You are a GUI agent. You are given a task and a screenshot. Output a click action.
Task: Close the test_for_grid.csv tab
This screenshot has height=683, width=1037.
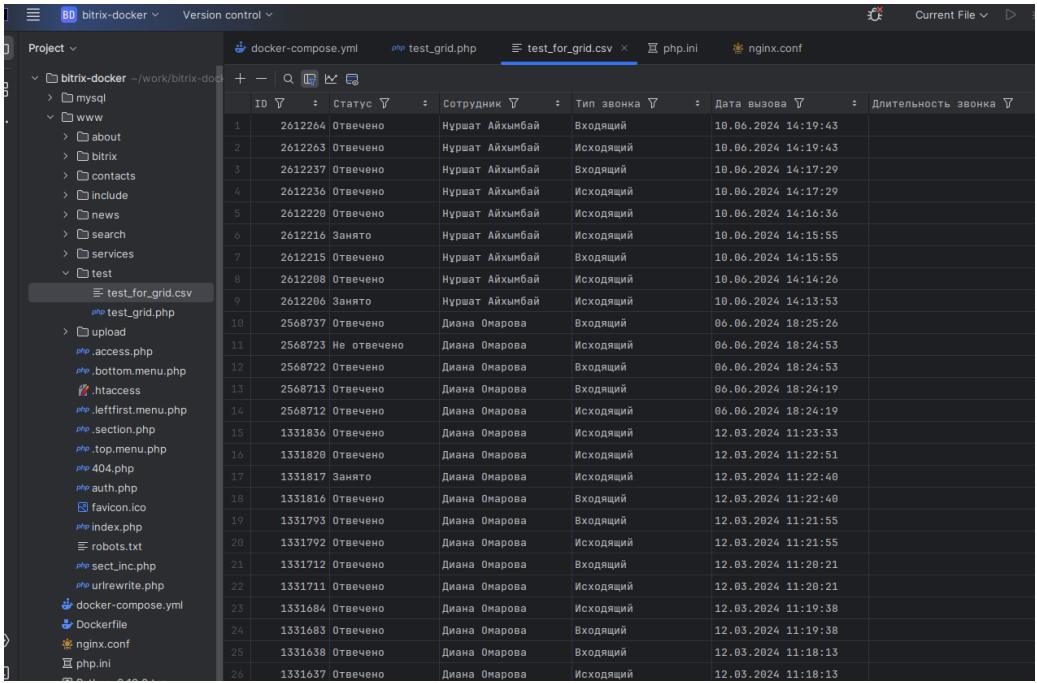625,48
